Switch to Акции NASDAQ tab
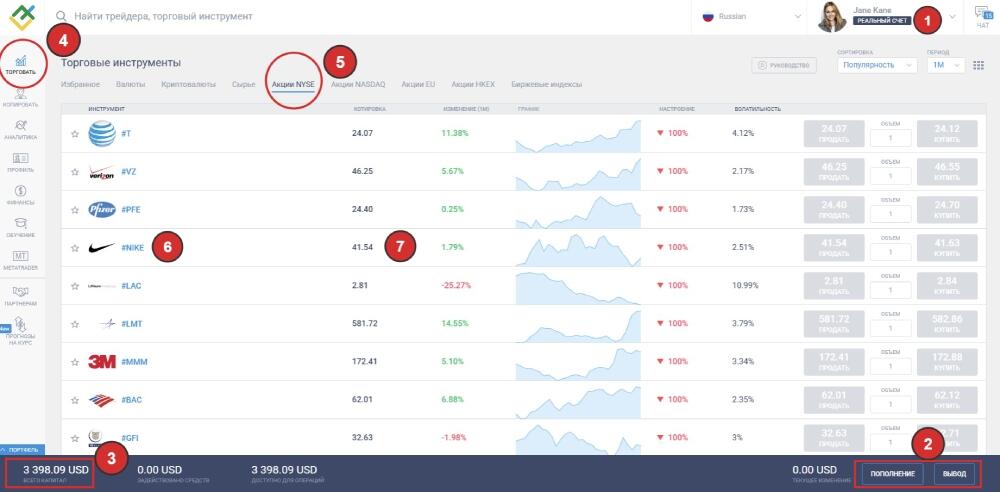The image size is (1000, 492). point(358,84)
